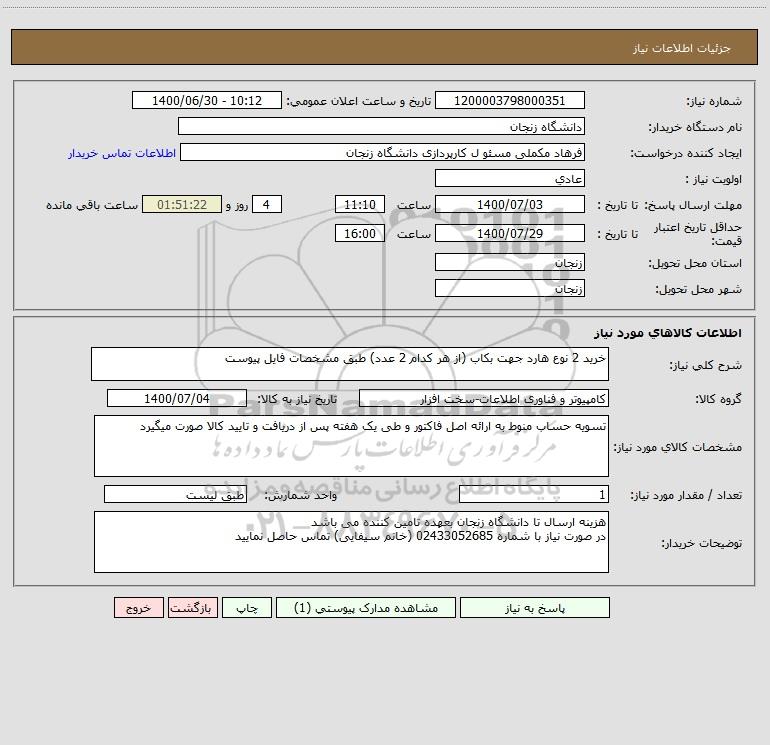Open مشاهده مدارک پیوستی (1) button
Image resolution: width=770 pixels, height=745 pixels.
[x=366, y=607]
